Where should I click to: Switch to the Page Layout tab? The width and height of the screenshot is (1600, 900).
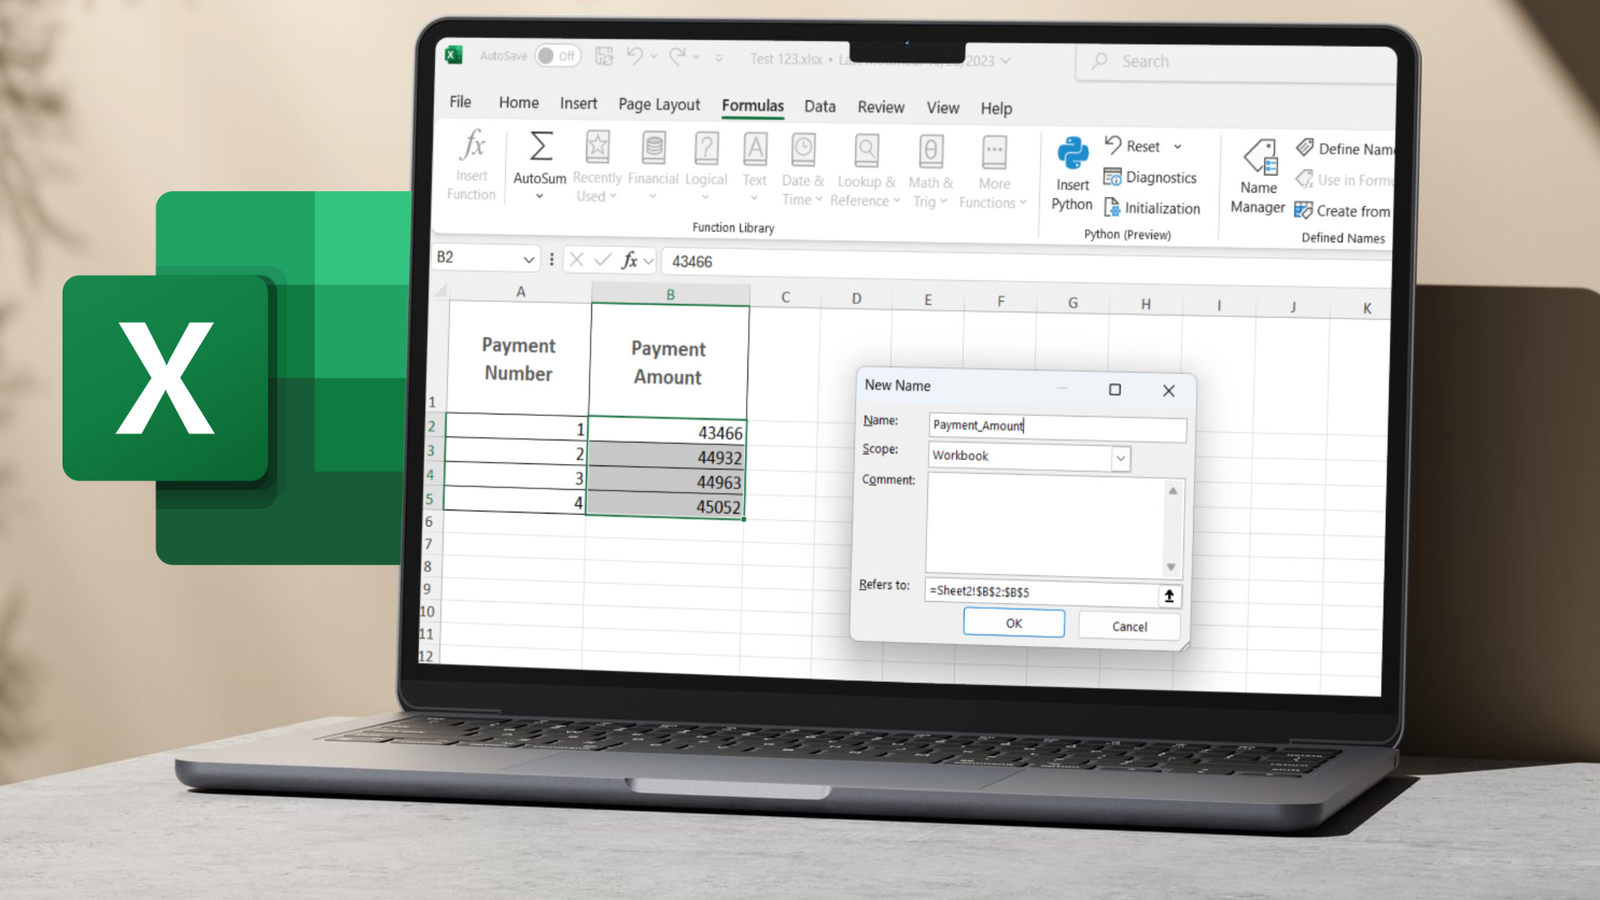659,105
